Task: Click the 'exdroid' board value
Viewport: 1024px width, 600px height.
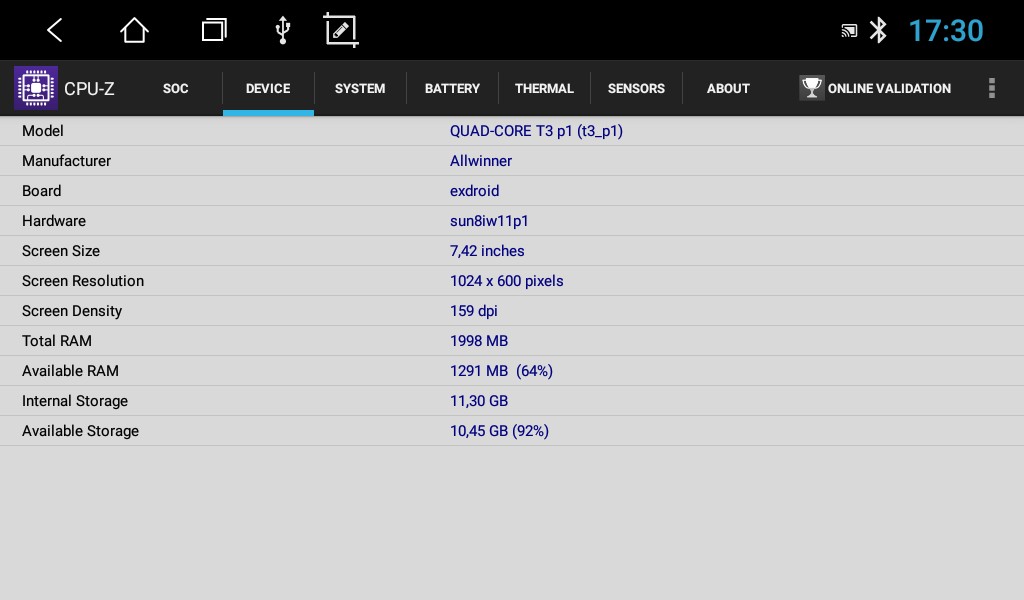Action: (475, 191)
